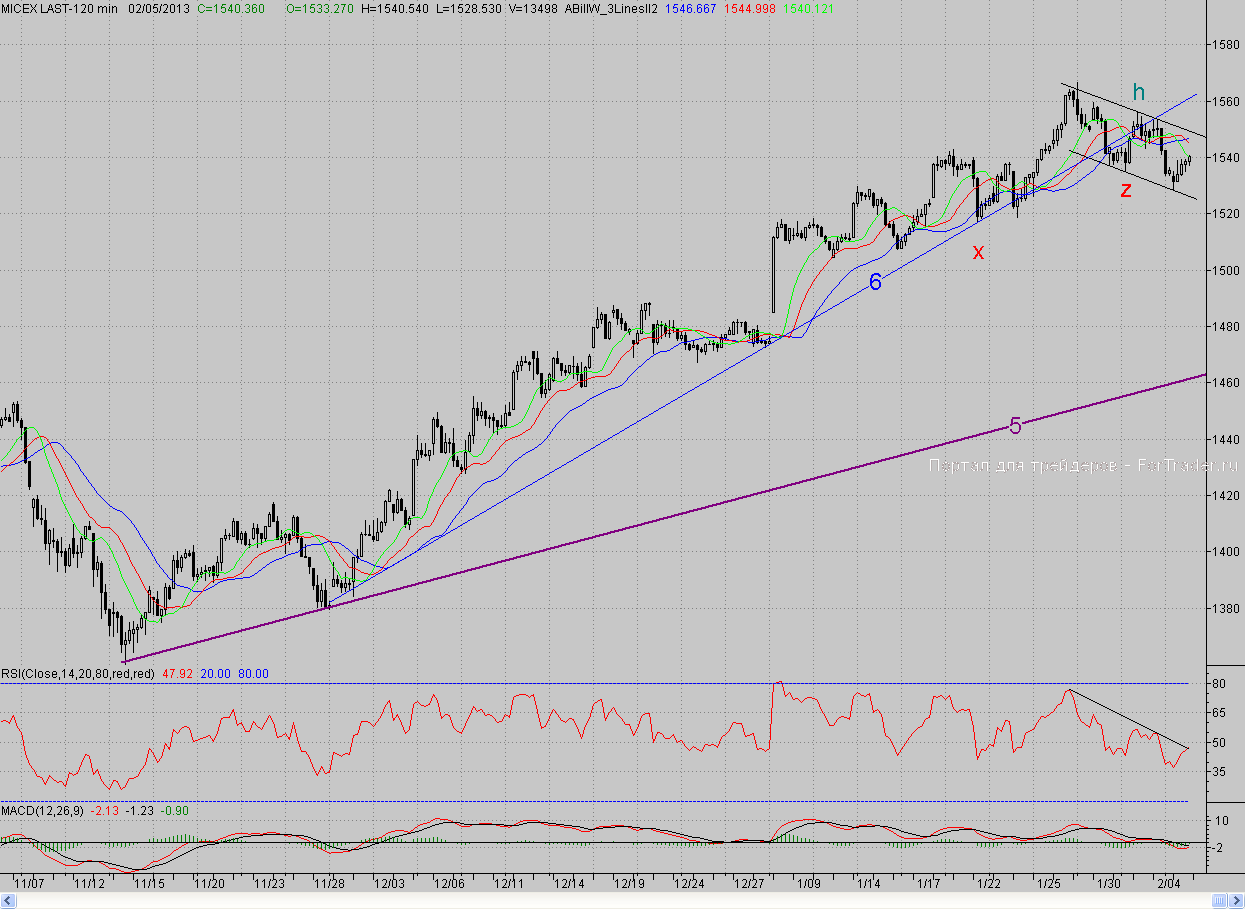The image size is (1245, 909).
Task: Click the RSI current value 47.92
Action: tap(176, 675)
